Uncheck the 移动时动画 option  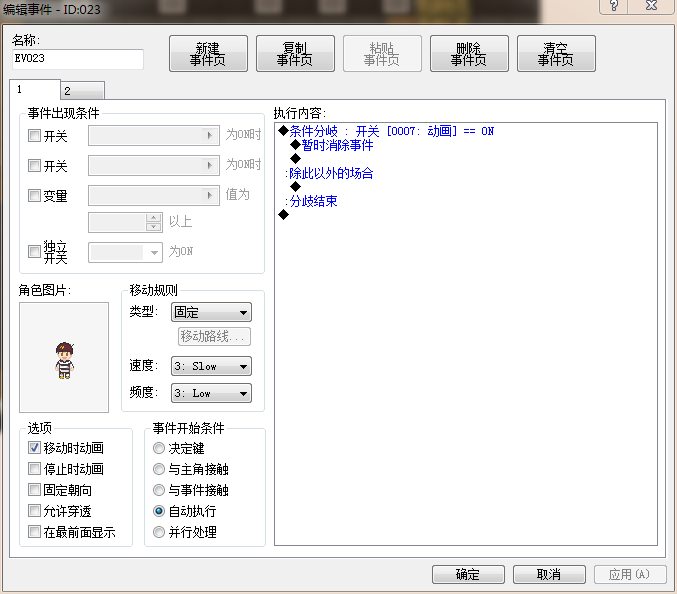coord(34,448)
